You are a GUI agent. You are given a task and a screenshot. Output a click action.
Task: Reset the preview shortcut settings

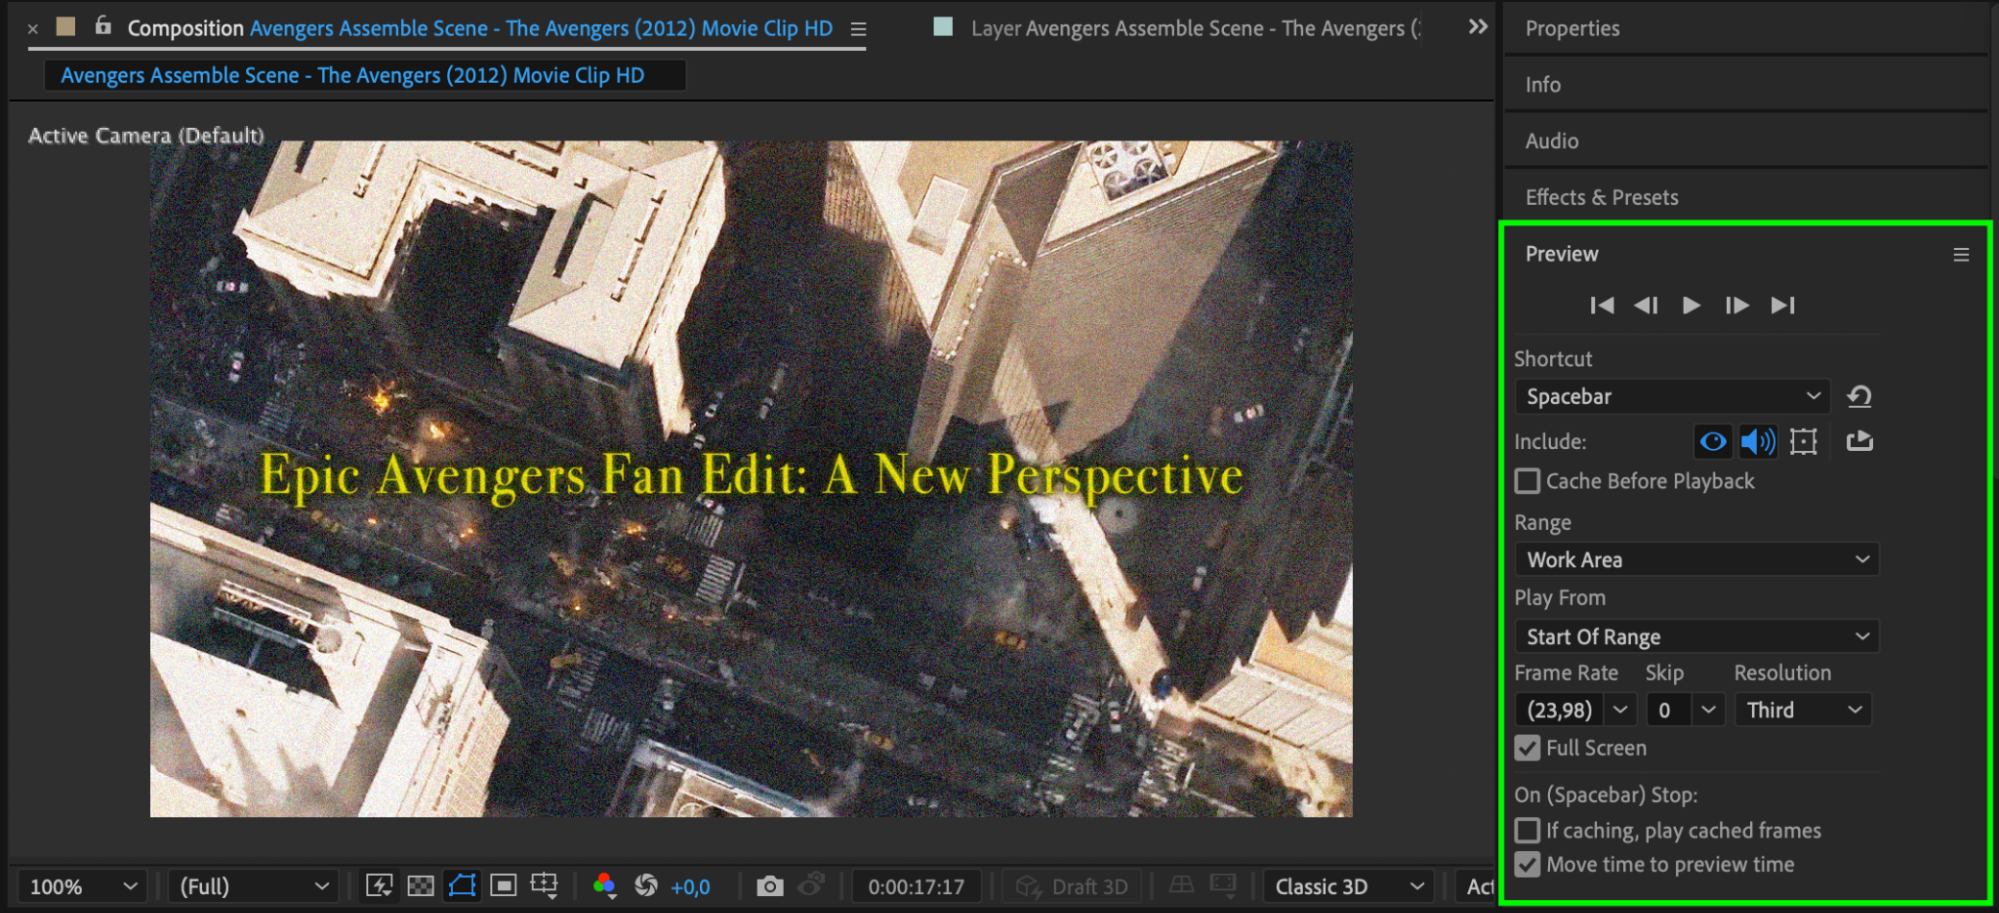point(1859,397)
